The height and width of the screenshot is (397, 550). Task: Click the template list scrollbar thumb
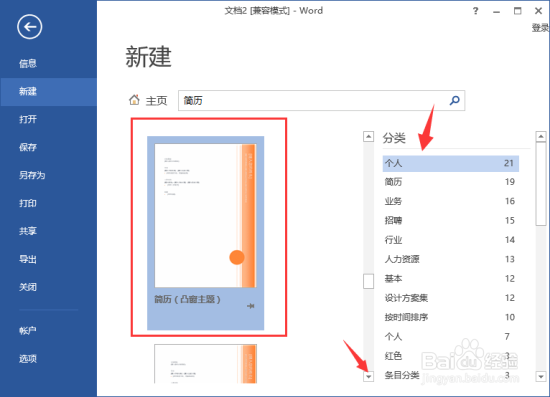tap(368, 281)
